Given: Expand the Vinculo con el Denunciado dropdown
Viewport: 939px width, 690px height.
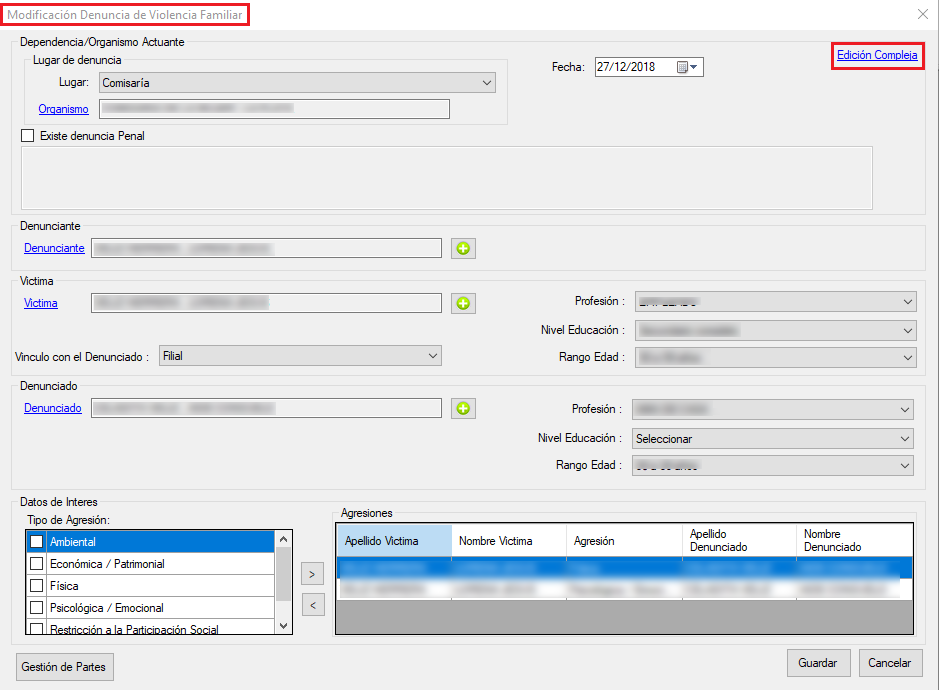Looking at the screenshot, I should pyautogui.click(x=300, y=356).
